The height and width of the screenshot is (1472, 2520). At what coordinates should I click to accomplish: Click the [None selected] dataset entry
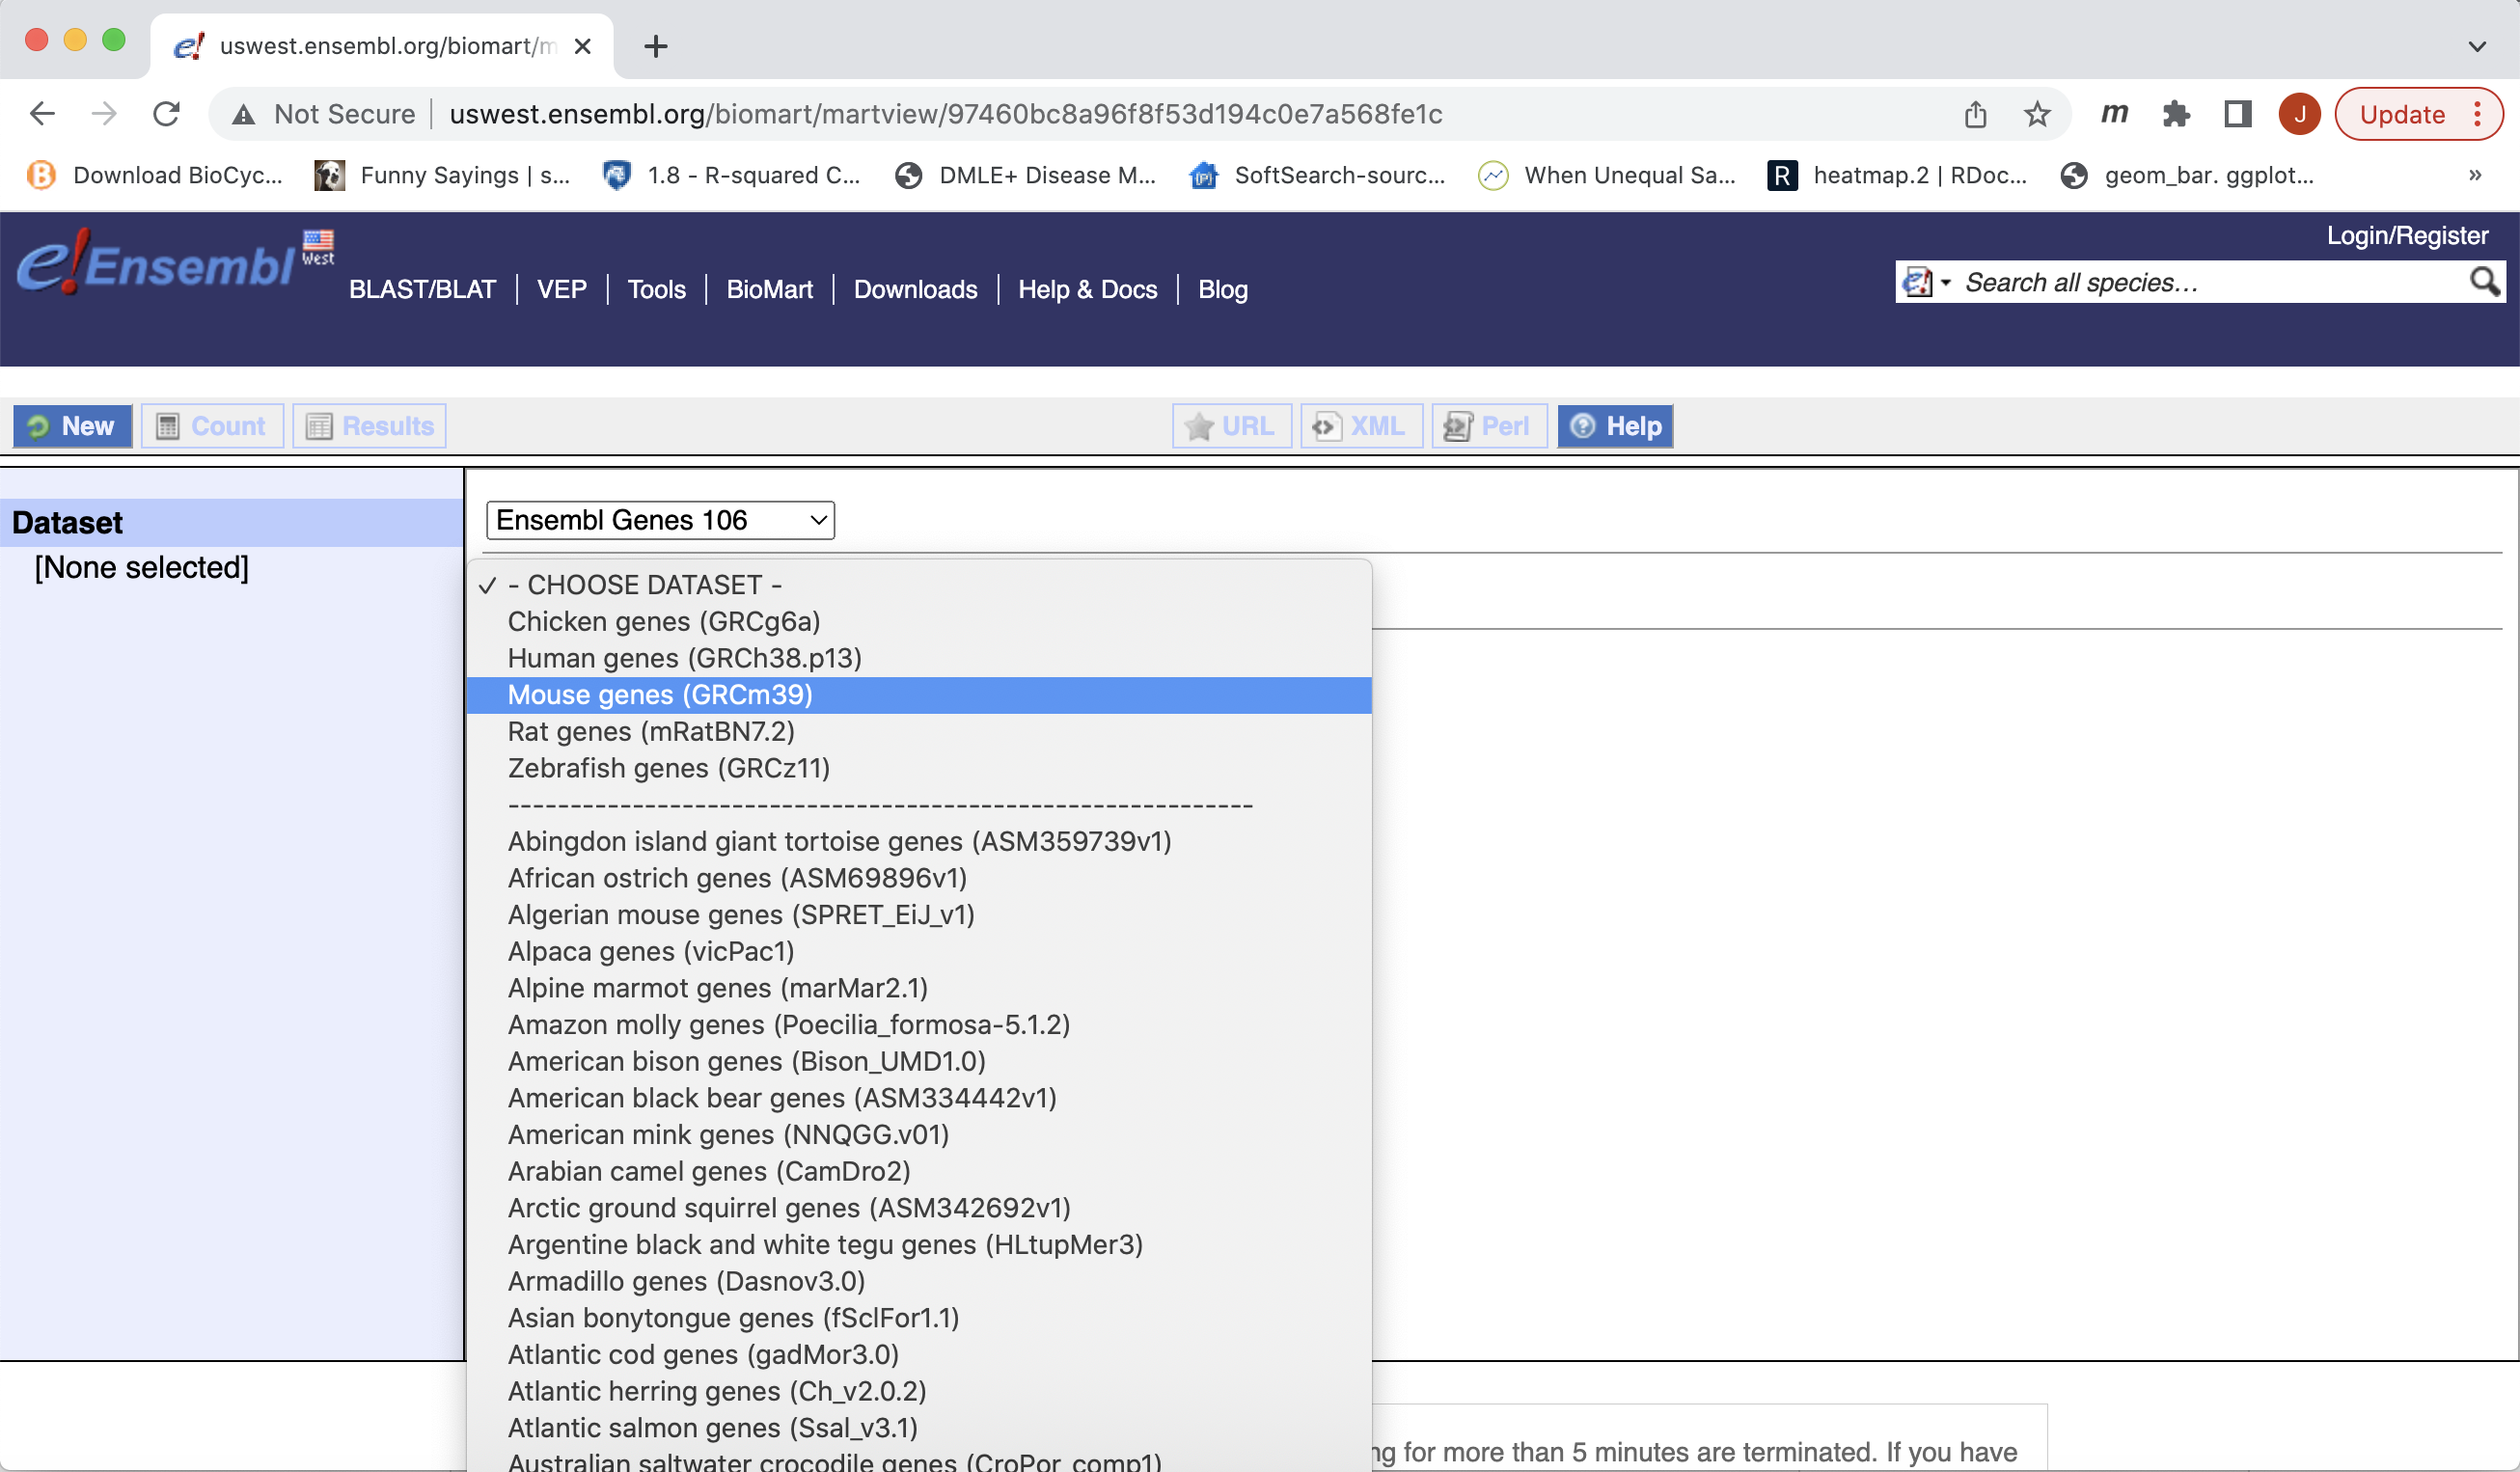[141, 567]
